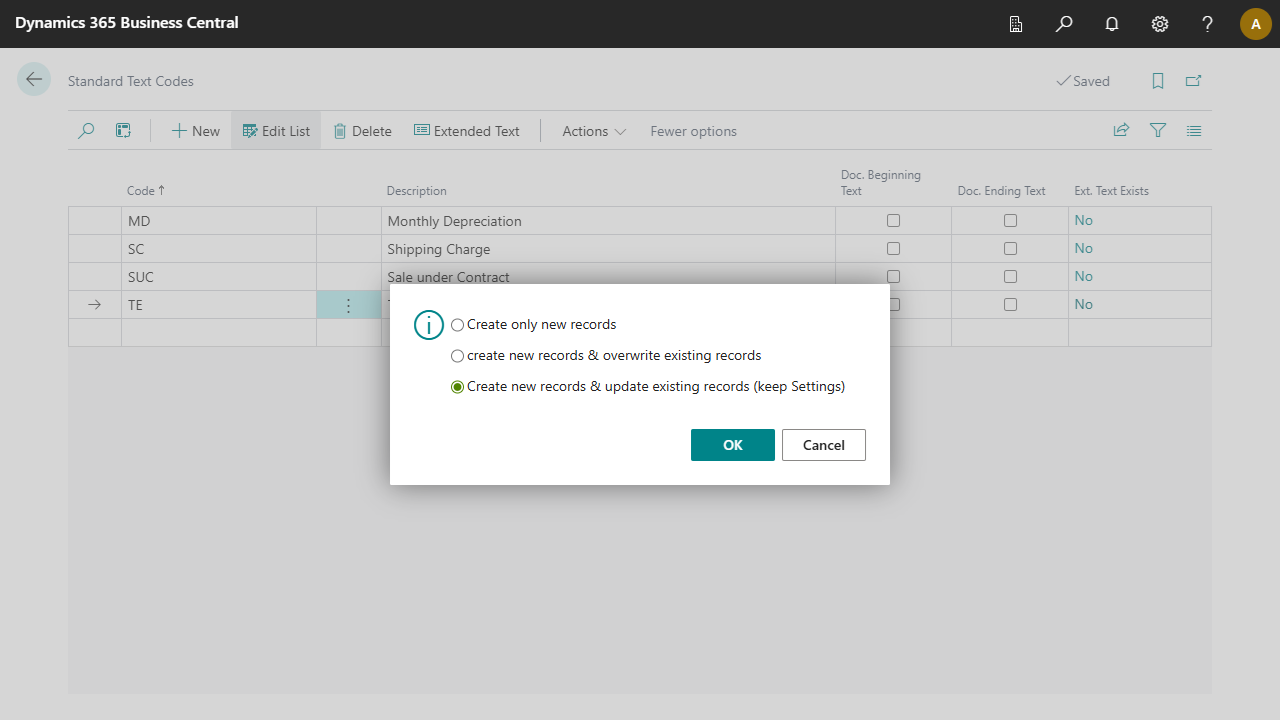Open the help question mark
Viewport: 1280px width, 720px height.
[x=1208, y=24]
